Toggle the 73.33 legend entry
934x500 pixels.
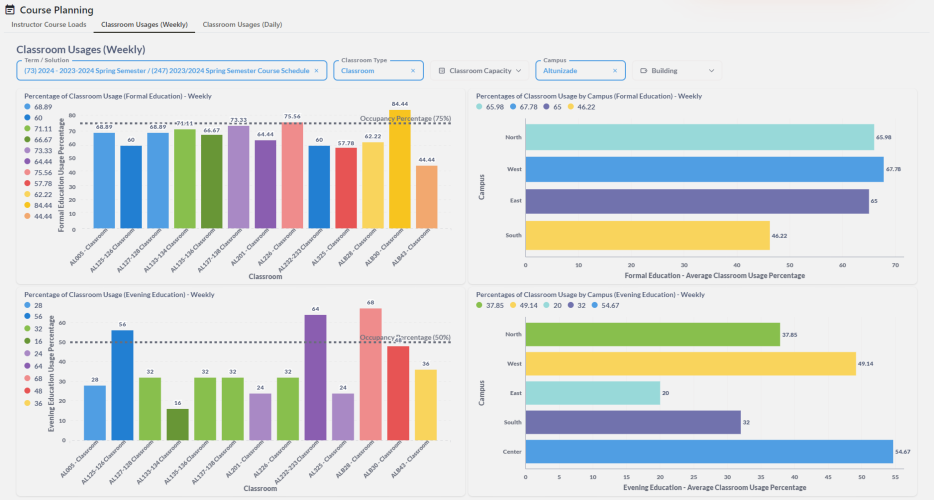[x=38, y=151]
